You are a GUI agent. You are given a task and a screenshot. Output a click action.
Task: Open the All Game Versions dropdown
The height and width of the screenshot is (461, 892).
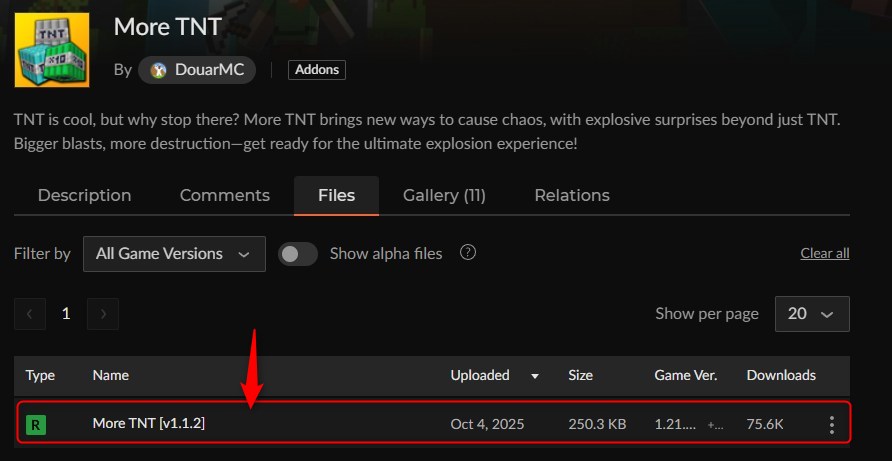coord(174,254)
